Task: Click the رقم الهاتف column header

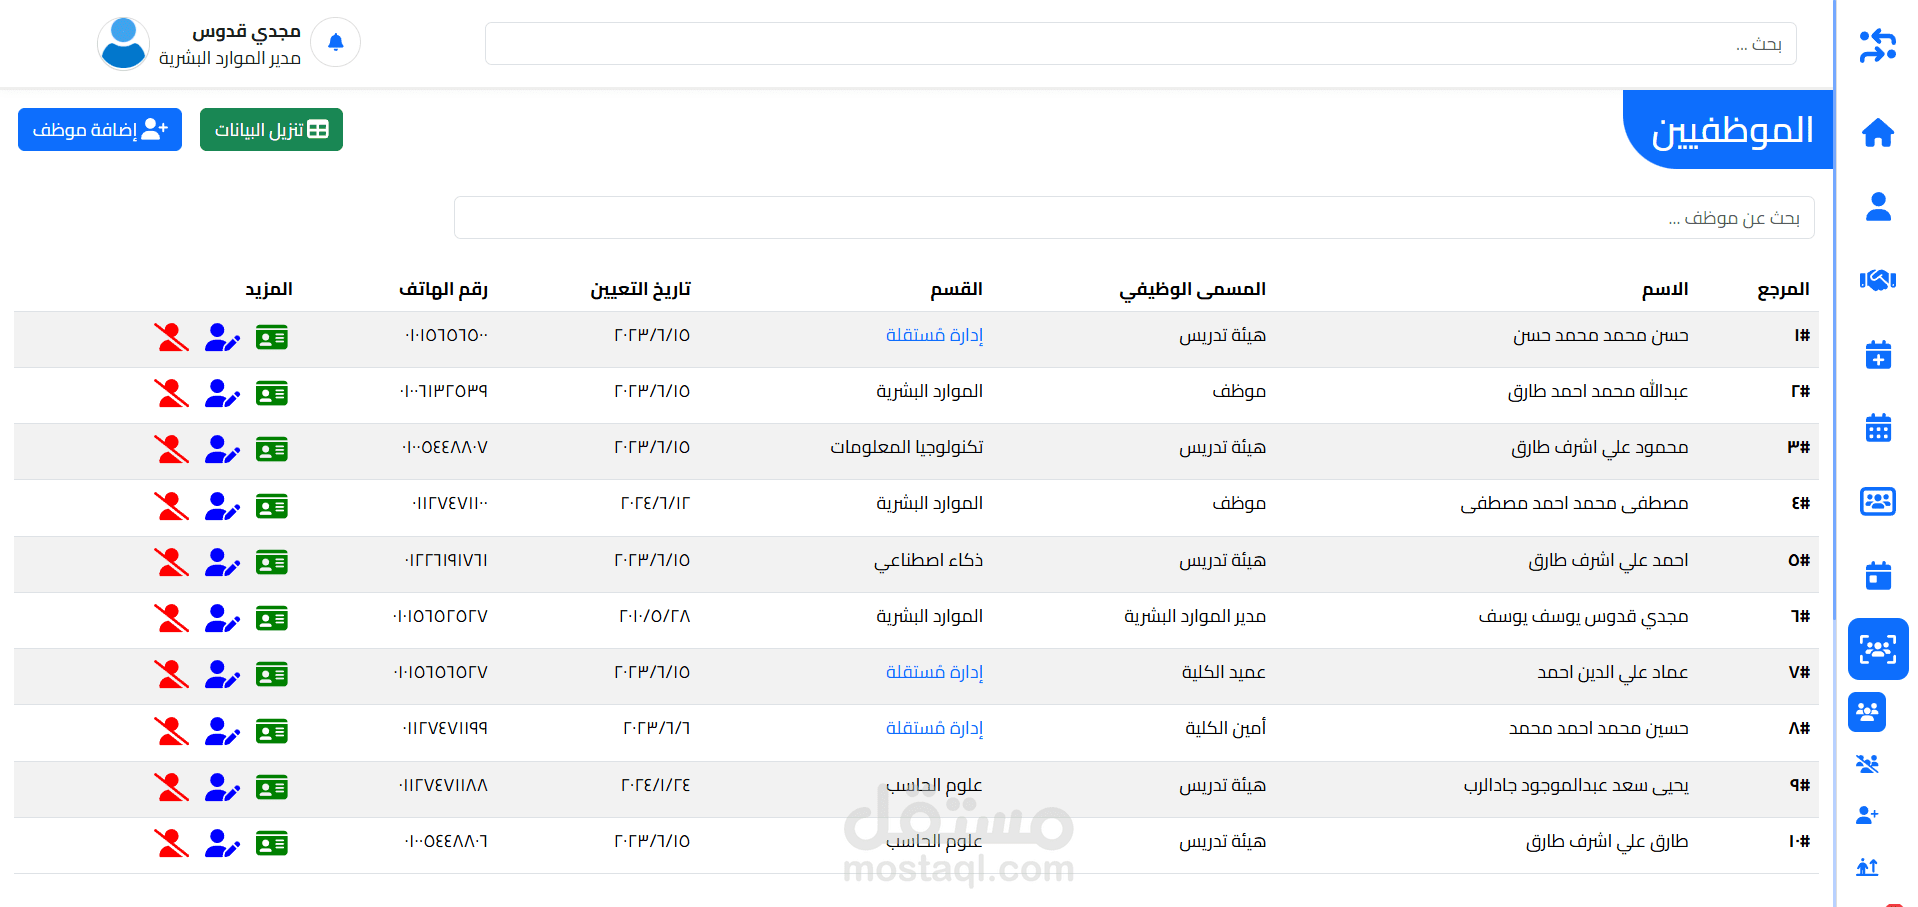Action: (x=443, y=290)
